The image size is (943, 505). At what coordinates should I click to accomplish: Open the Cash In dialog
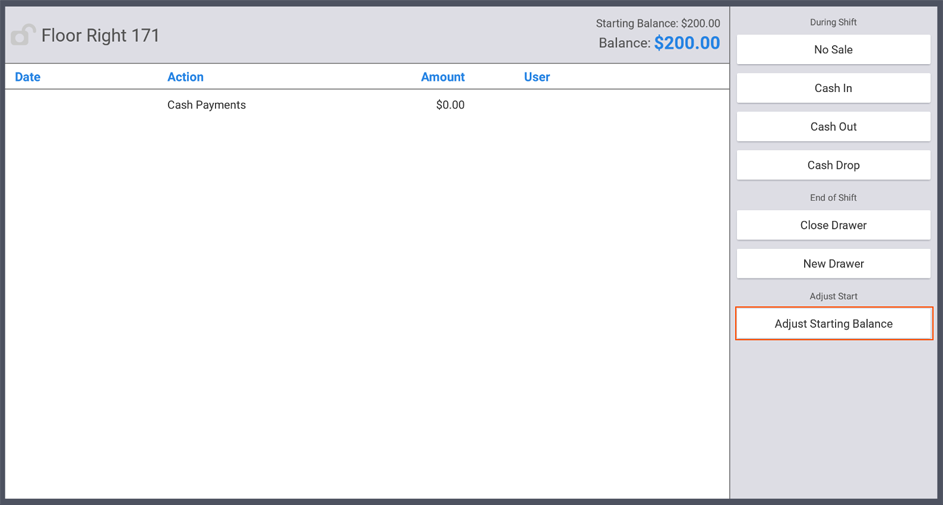pos(833,88)
